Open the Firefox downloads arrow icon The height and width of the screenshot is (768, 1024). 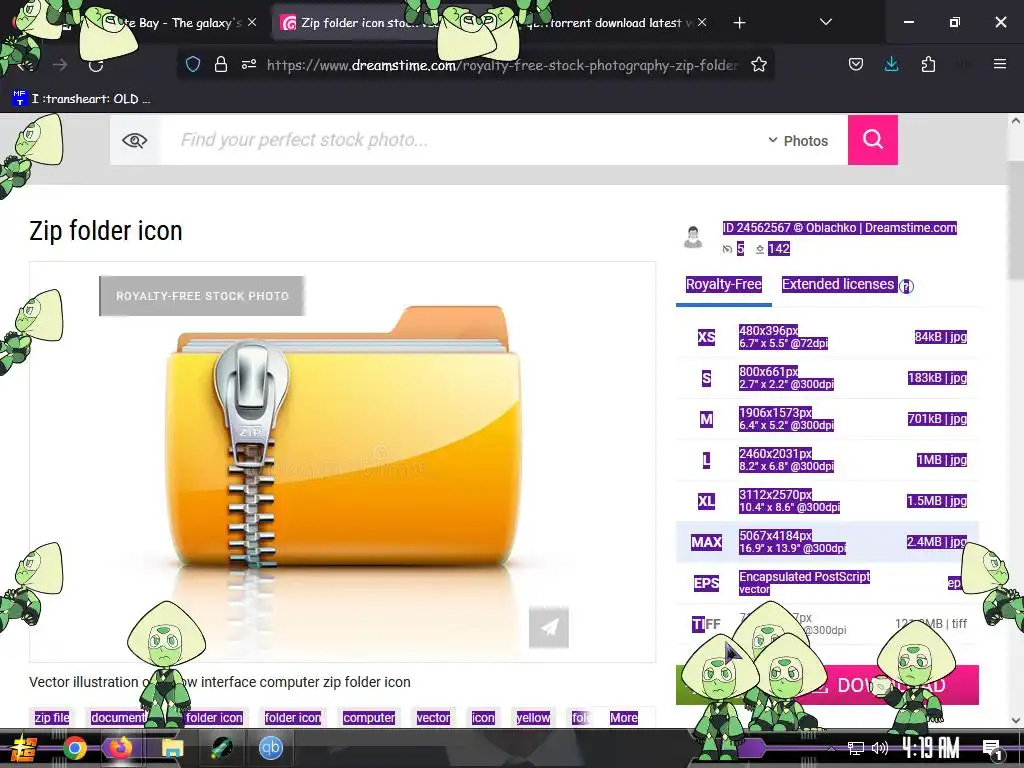[x=891, y=64]
